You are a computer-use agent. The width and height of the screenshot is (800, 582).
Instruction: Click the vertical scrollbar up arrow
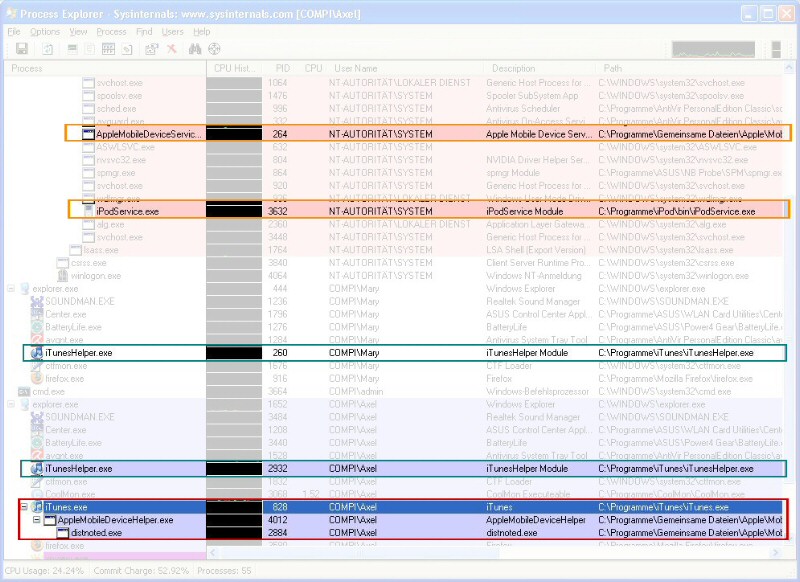point(789,68)
